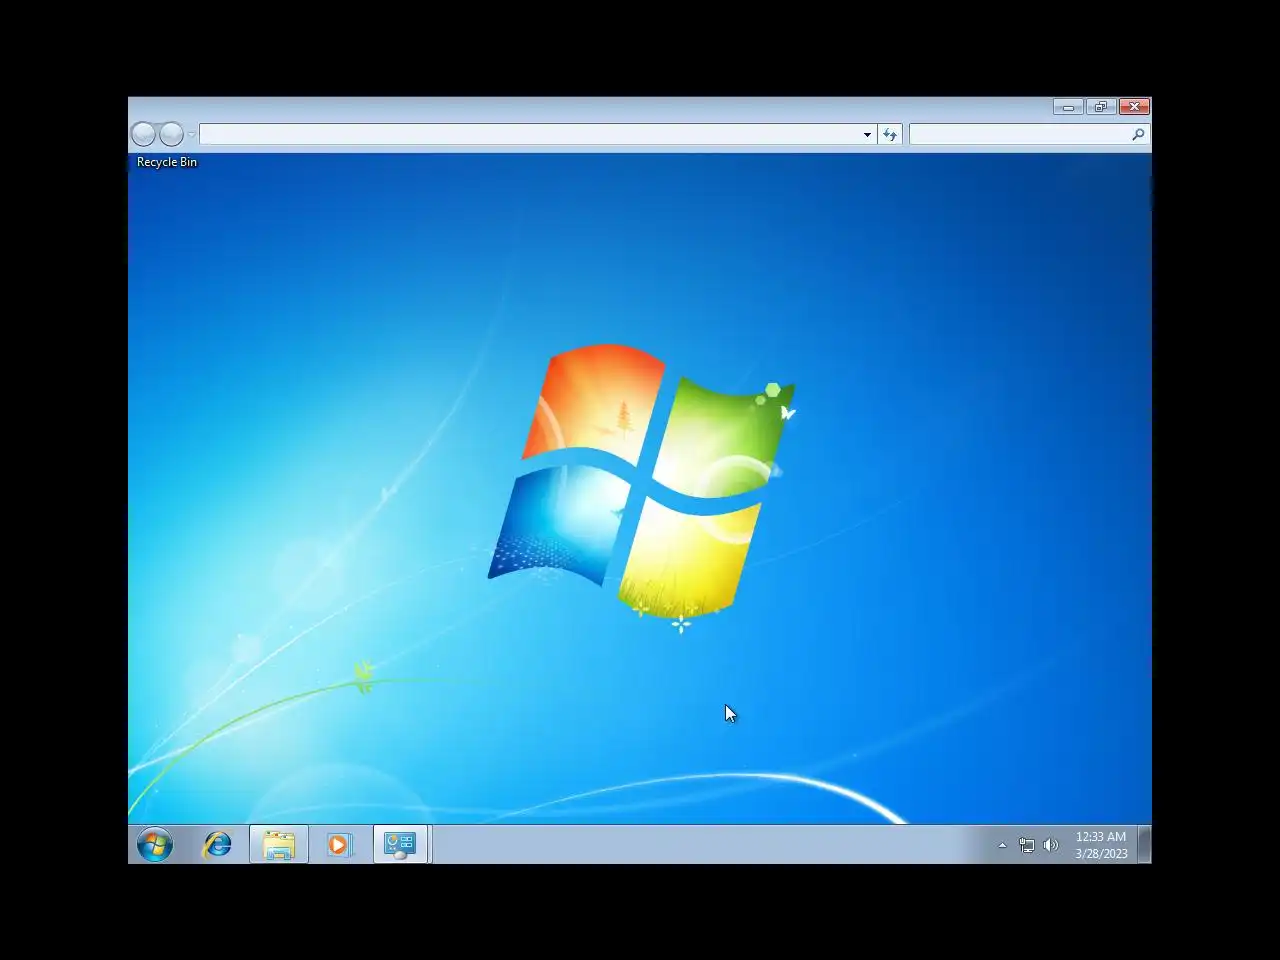This screenshot has height=960, width=1280.
Task: Minimize the Explorer window
Action: pos(1068,107)
